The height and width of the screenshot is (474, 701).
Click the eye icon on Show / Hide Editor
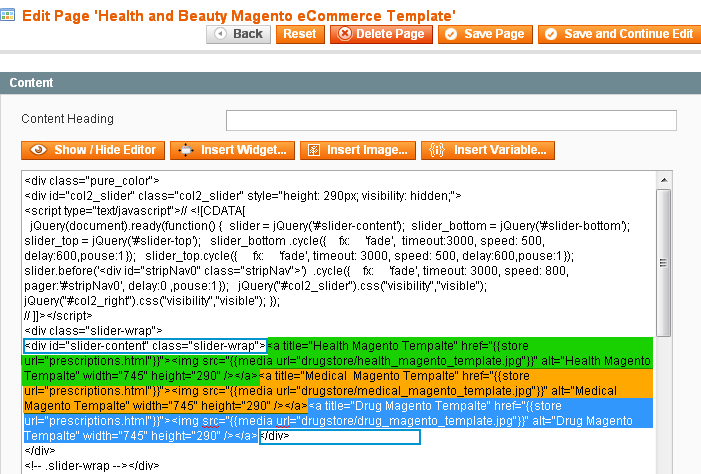point(38,150)
